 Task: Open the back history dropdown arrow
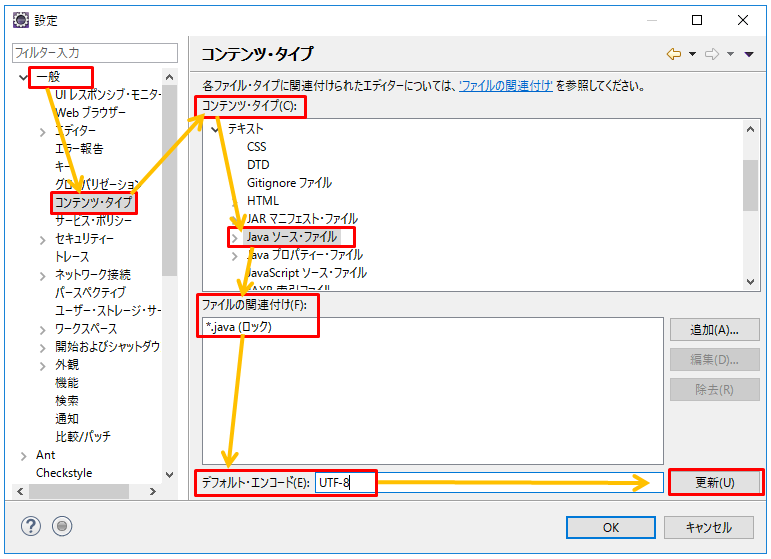692,54
